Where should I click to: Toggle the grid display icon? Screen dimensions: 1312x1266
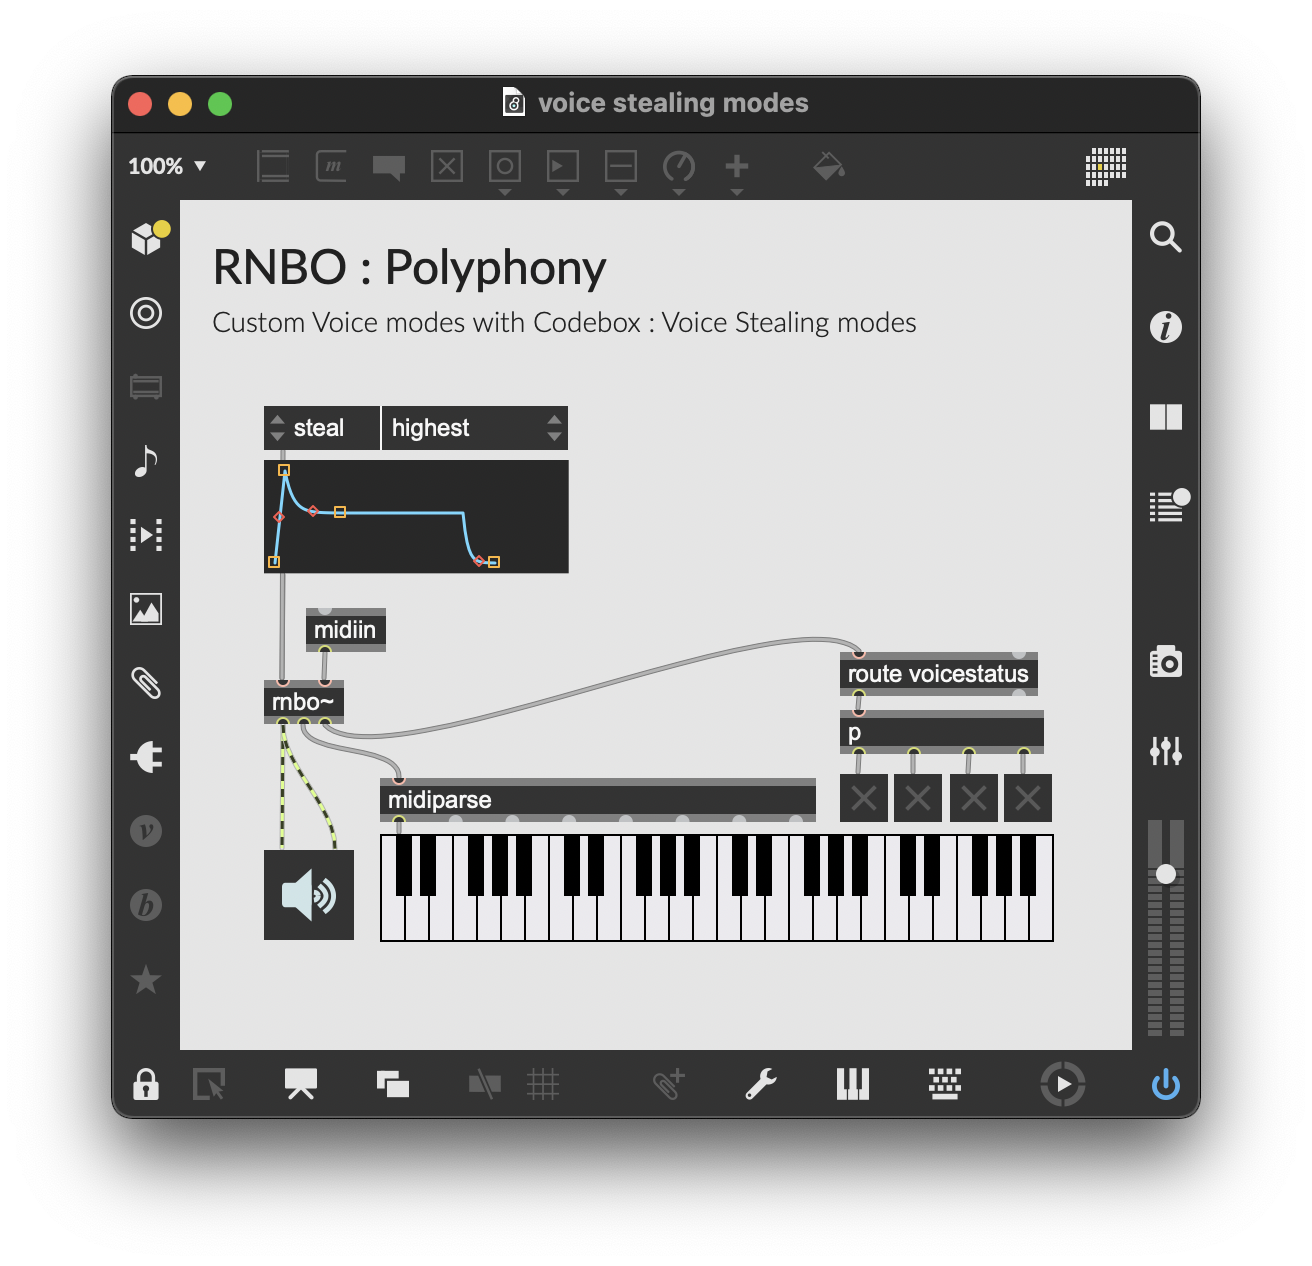(x=543, y=1084)
